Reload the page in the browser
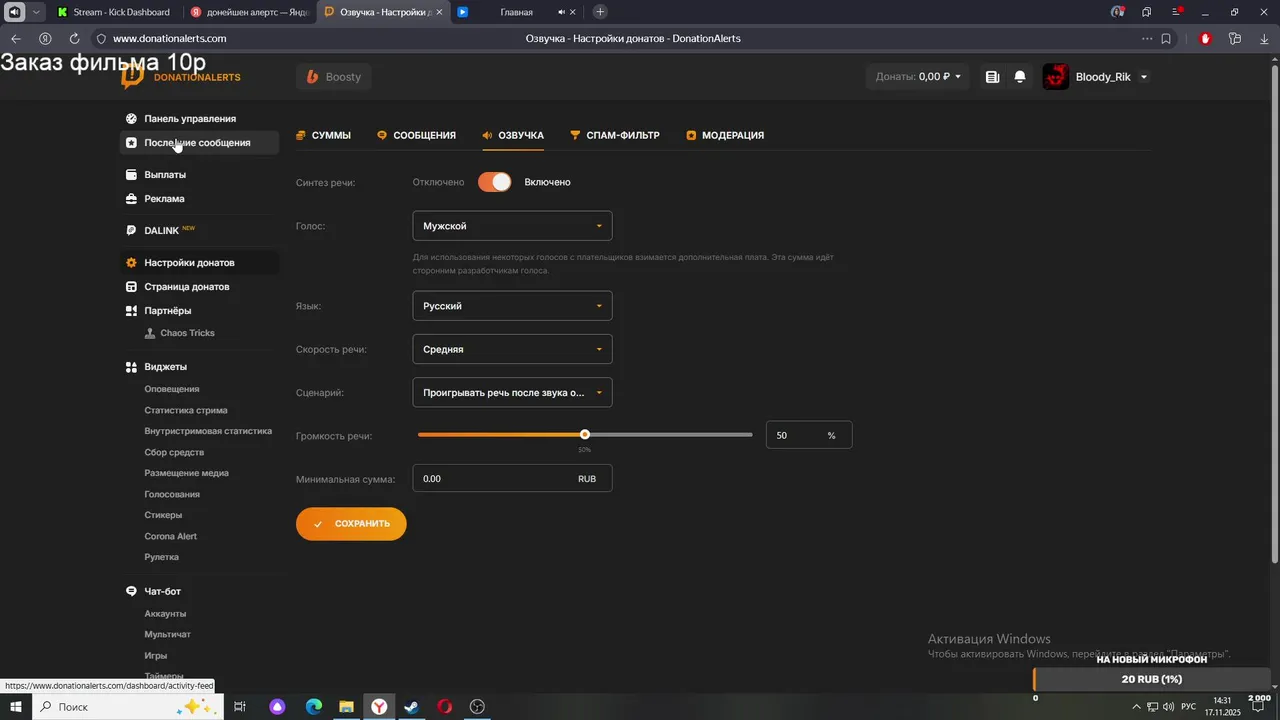 click(74, 39)
